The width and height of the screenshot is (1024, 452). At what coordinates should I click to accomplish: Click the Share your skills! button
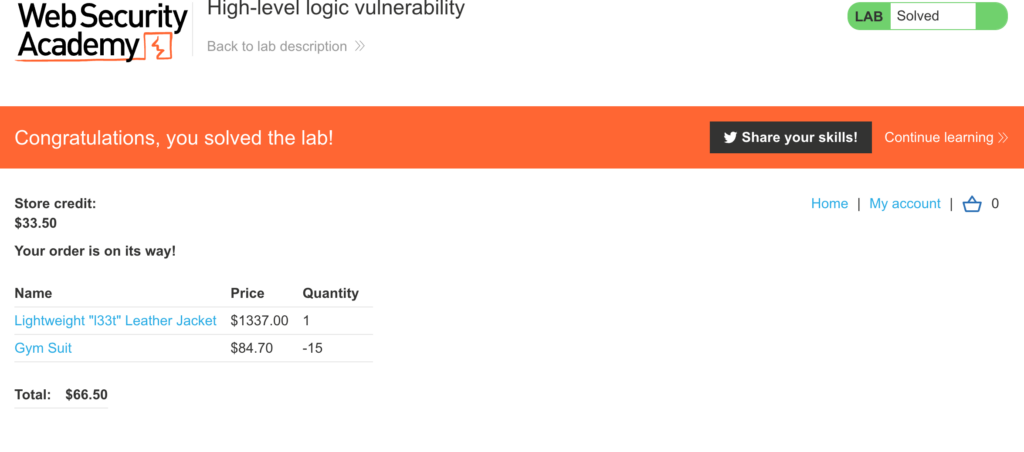click(790, 137)
